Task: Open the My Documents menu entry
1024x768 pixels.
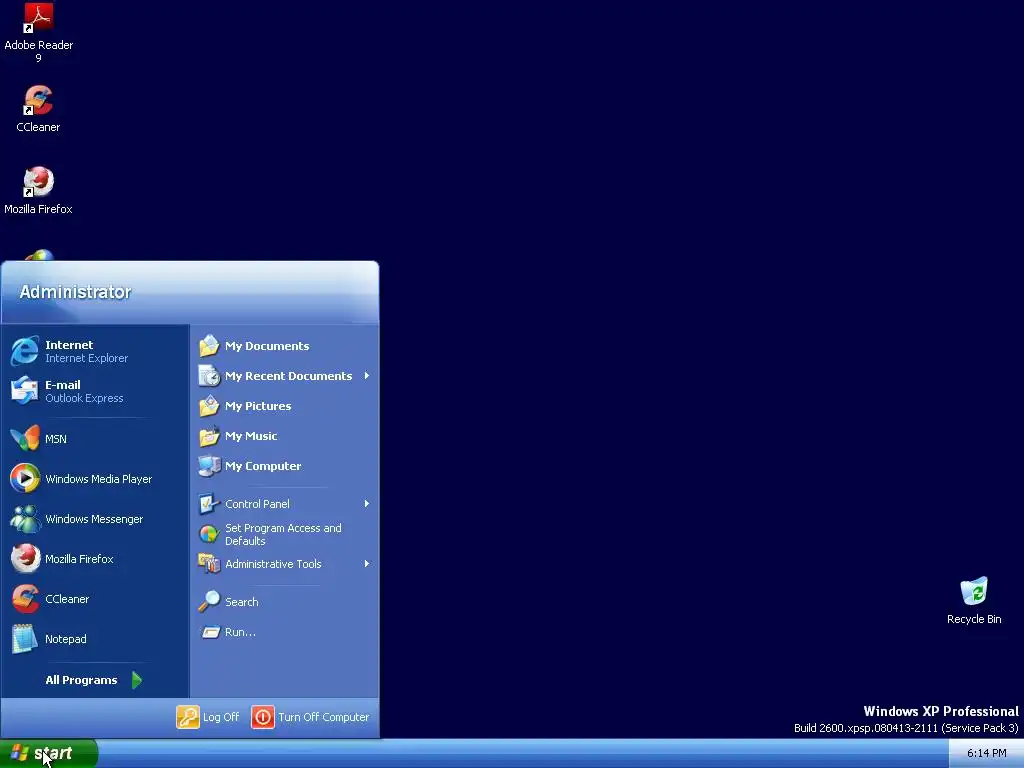Action: tap(284, 345)
